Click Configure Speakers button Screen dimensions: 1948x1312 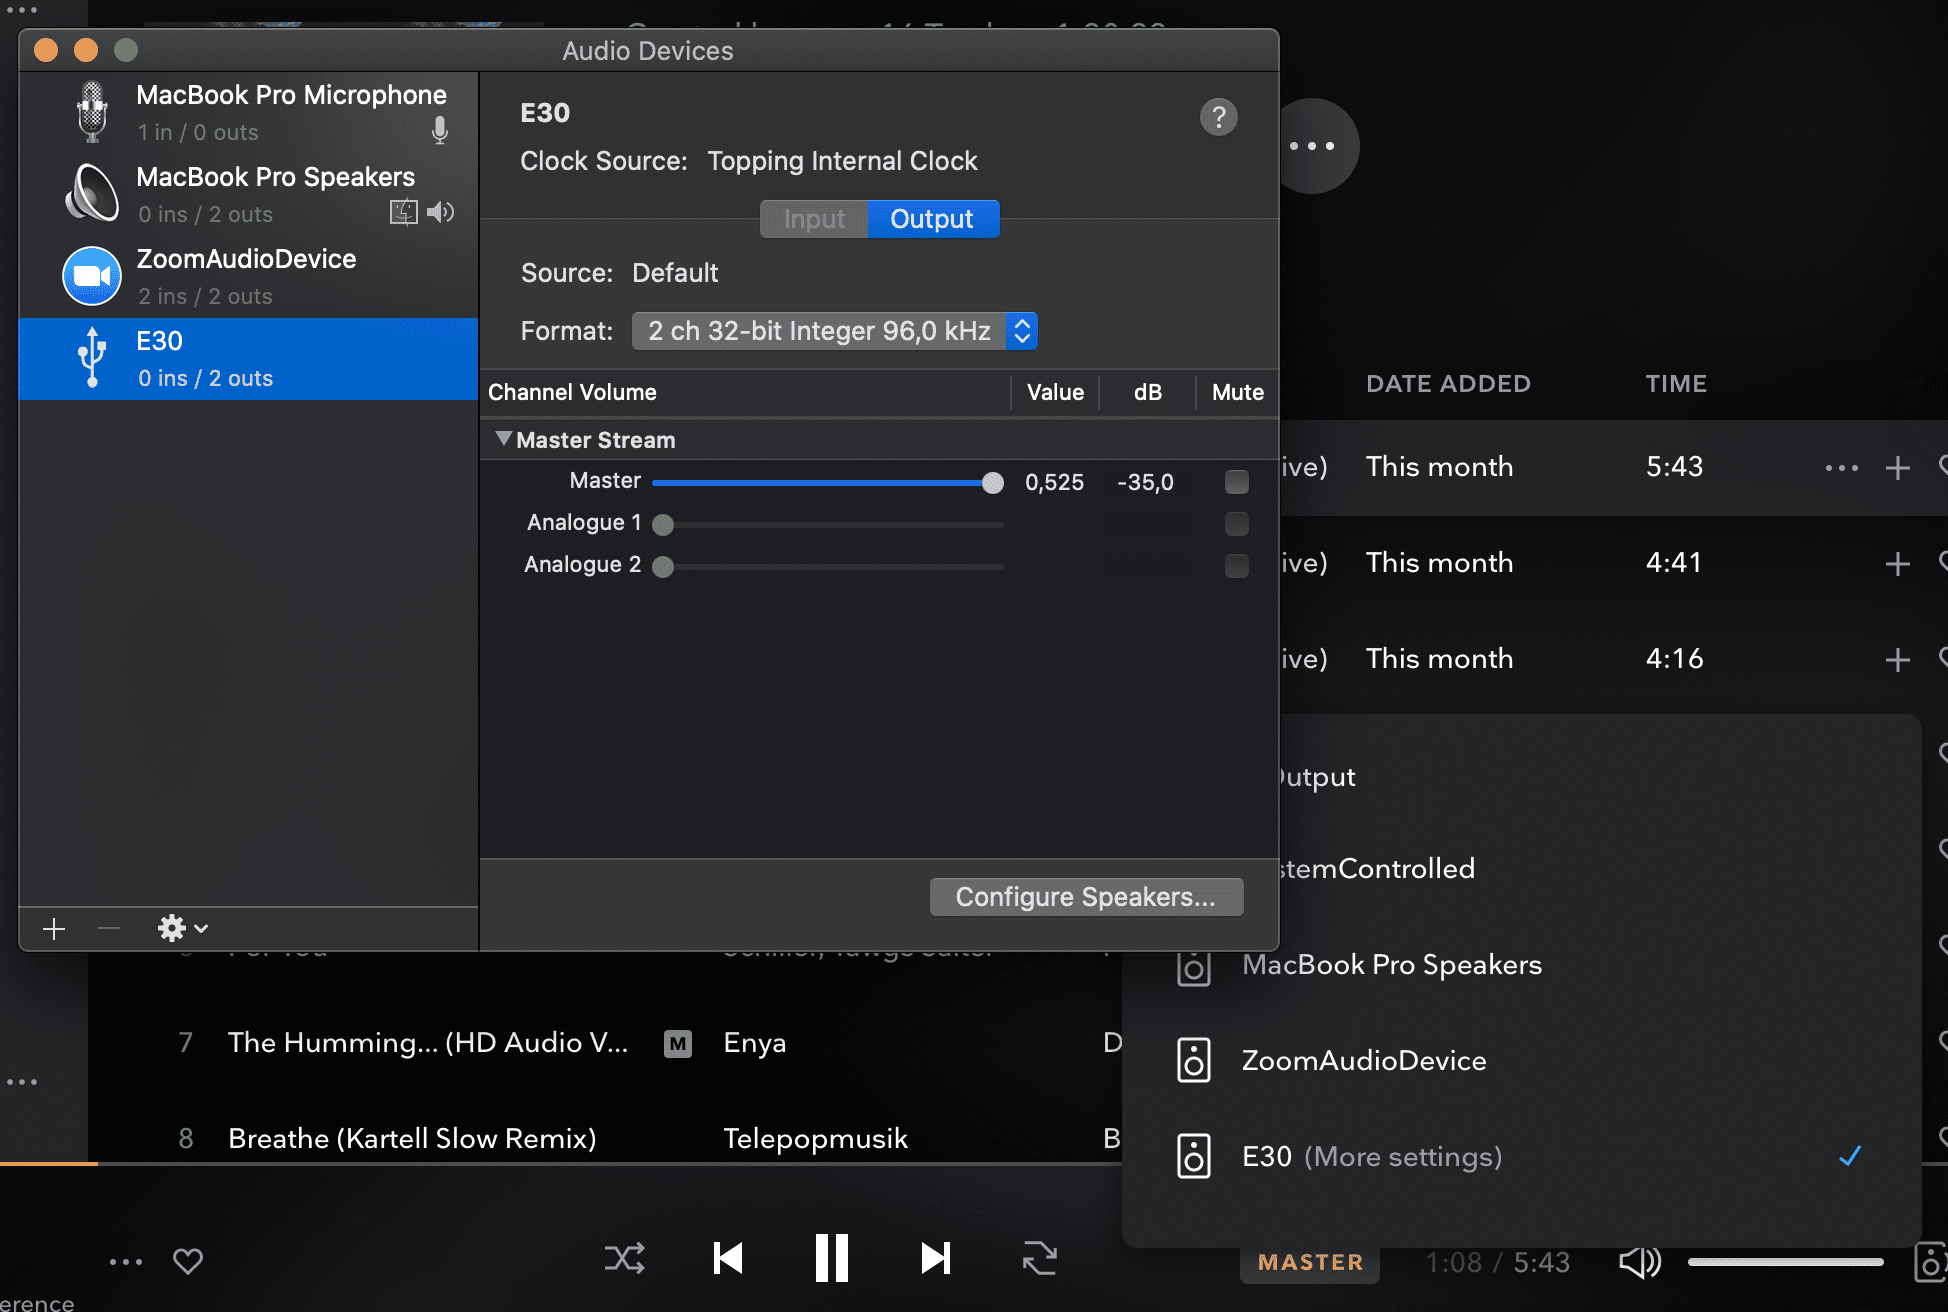click(x=1086, y=897)
